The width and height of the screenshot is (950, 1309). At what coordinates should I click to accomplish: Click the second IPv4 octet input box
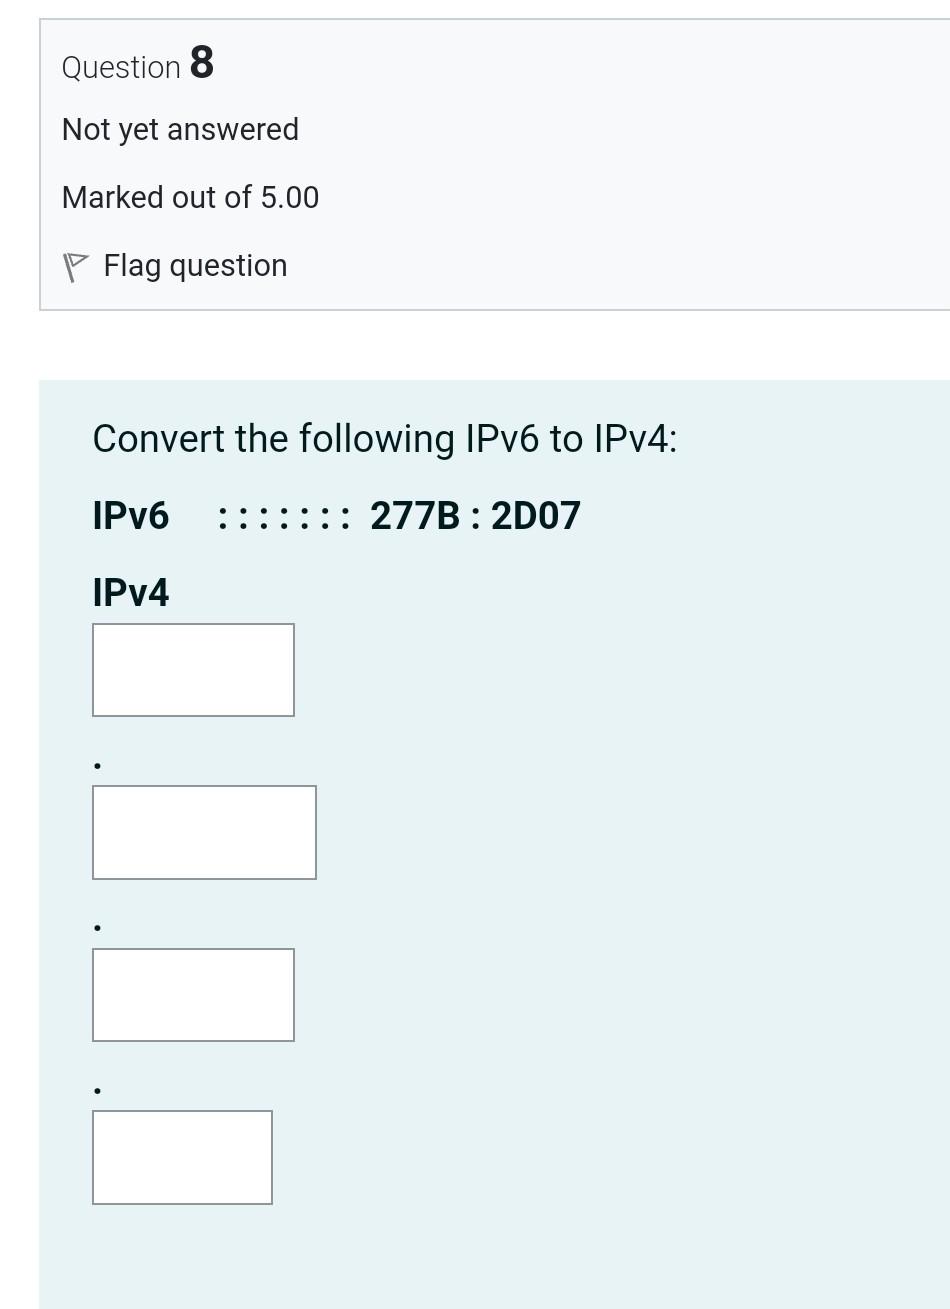[x=204, y=832]
